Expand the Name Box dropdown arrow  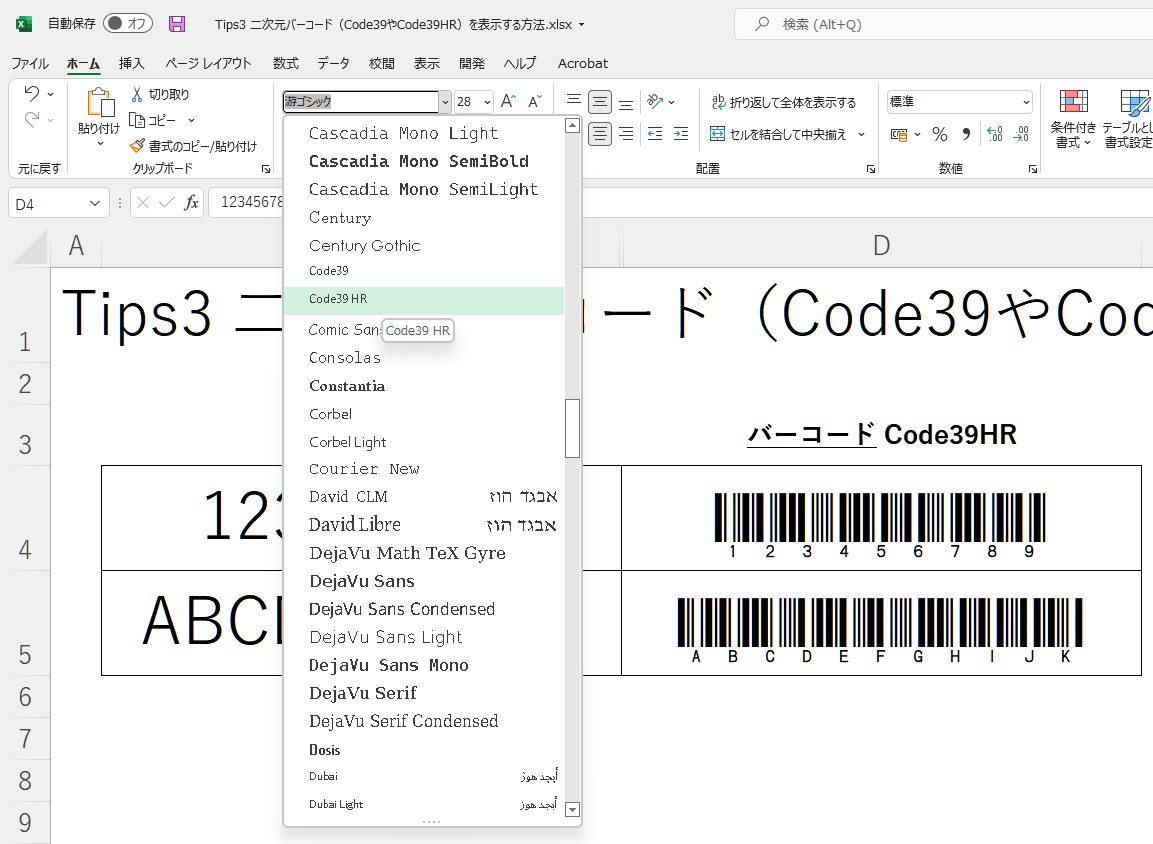pos(96,203)
